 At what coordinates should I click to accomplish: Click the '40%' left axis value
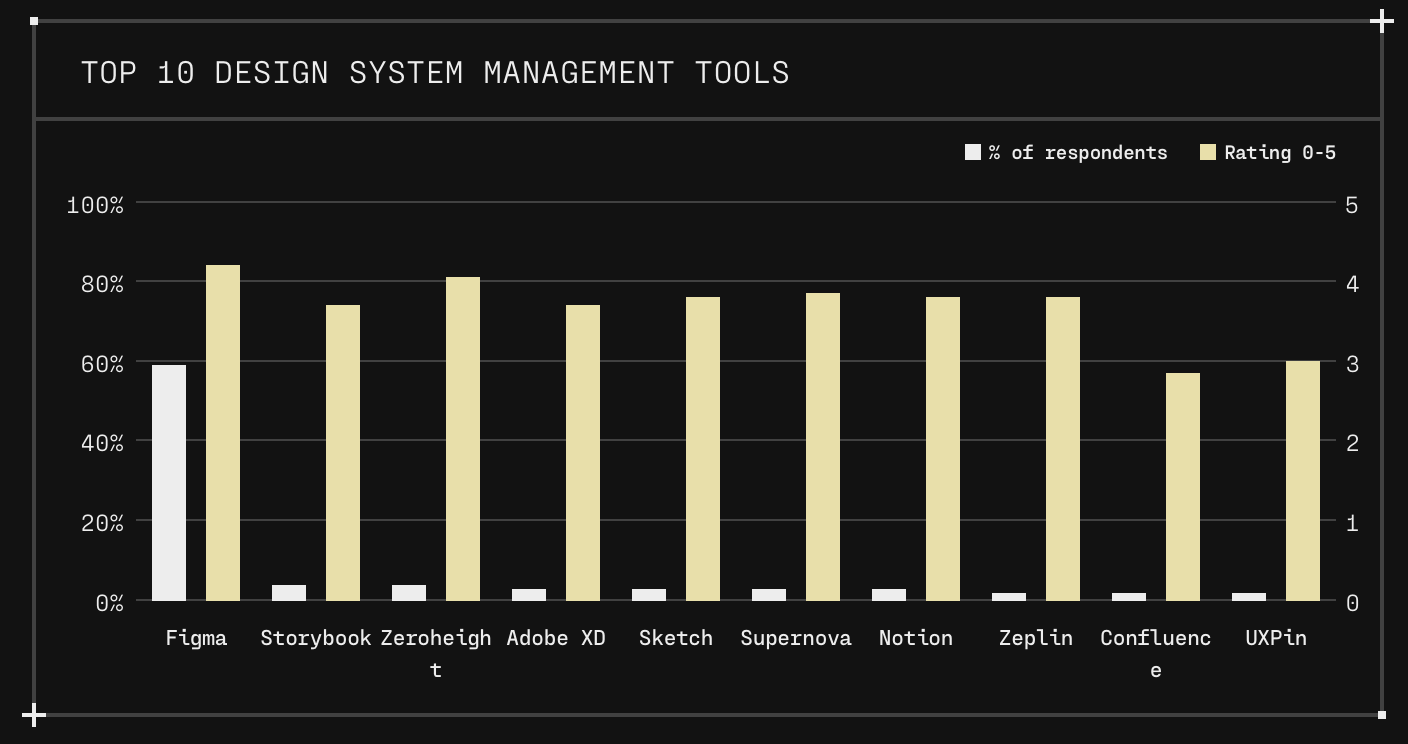pyautogui.click(x=102, y=442)
